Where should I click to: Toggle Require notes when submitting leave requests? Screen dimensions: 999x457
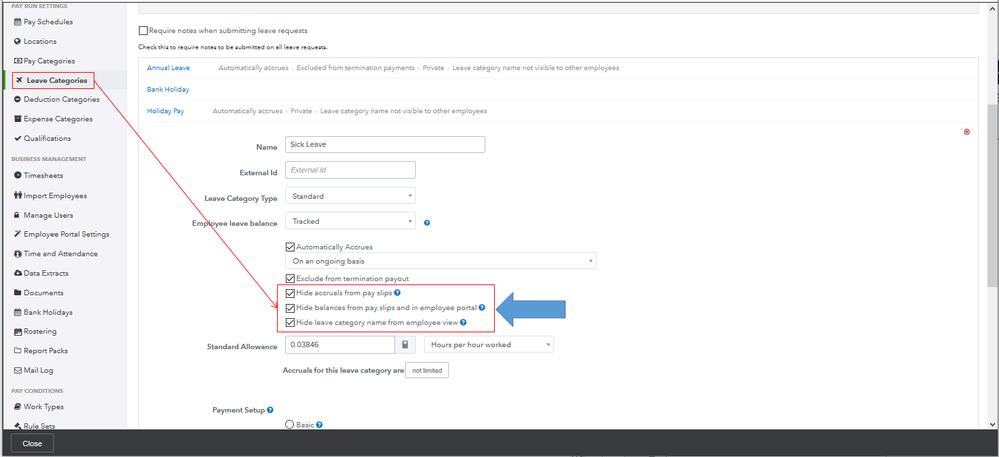click(x=143, y=31)
